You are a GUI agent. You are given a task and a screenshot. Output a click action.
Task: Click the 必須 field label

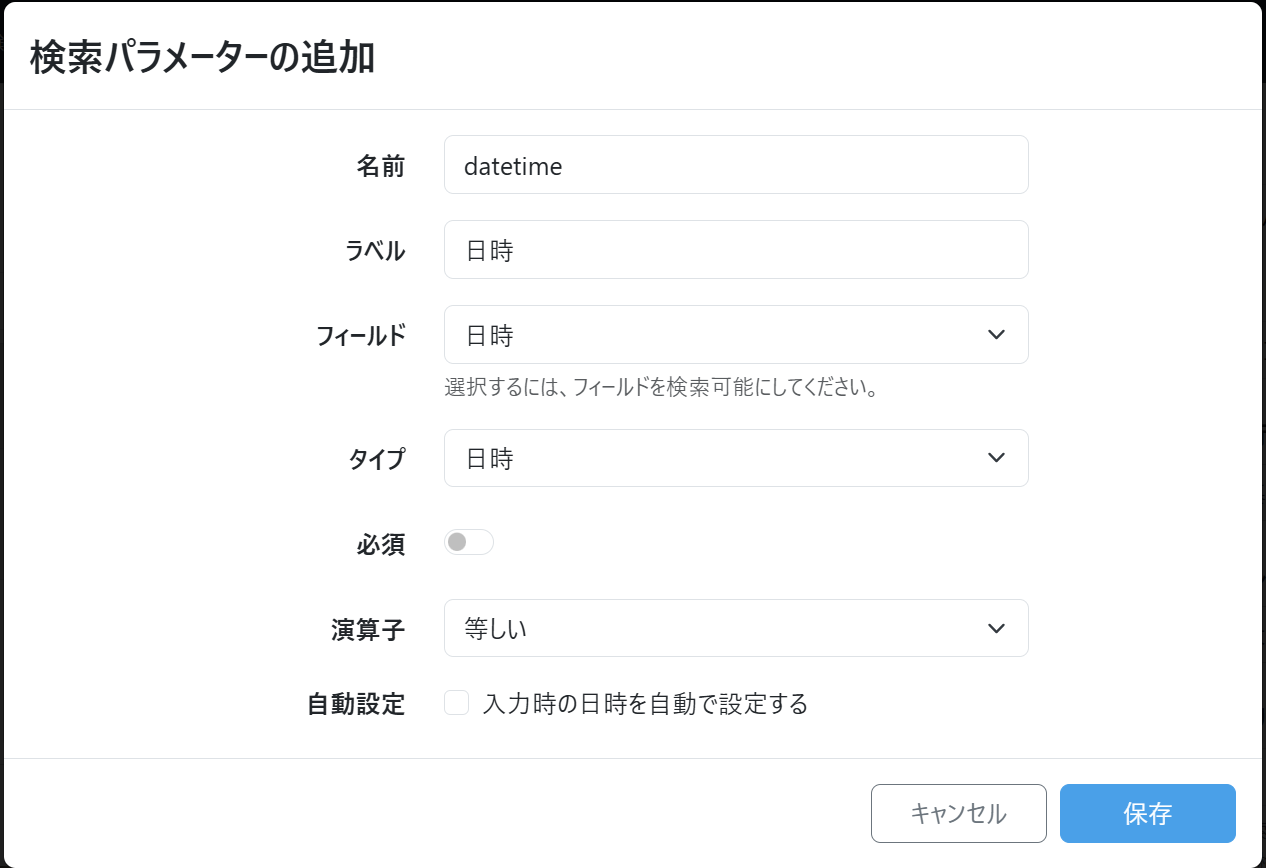(x=380, y=545)
